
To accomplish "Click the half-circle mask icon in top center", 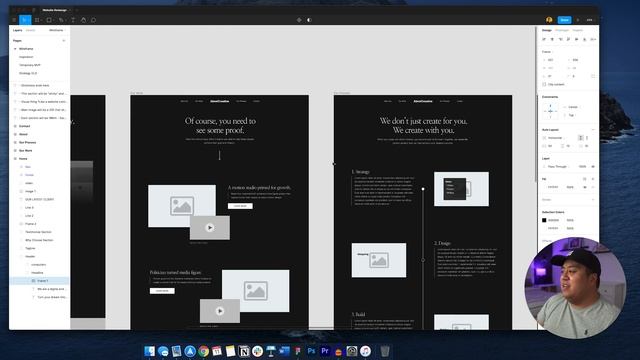I will coord(309,20).
